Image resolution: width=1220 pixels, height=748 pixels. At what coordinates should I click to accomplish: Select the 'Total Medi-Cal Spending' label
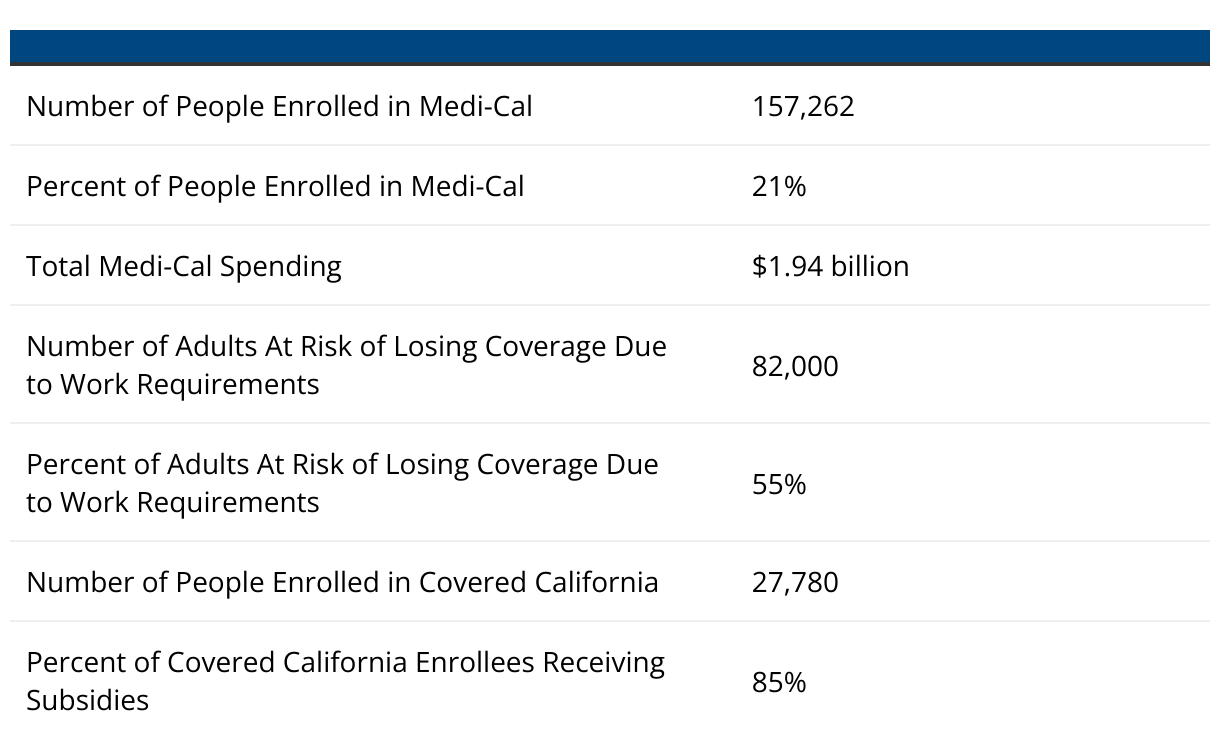click(184, 266)
